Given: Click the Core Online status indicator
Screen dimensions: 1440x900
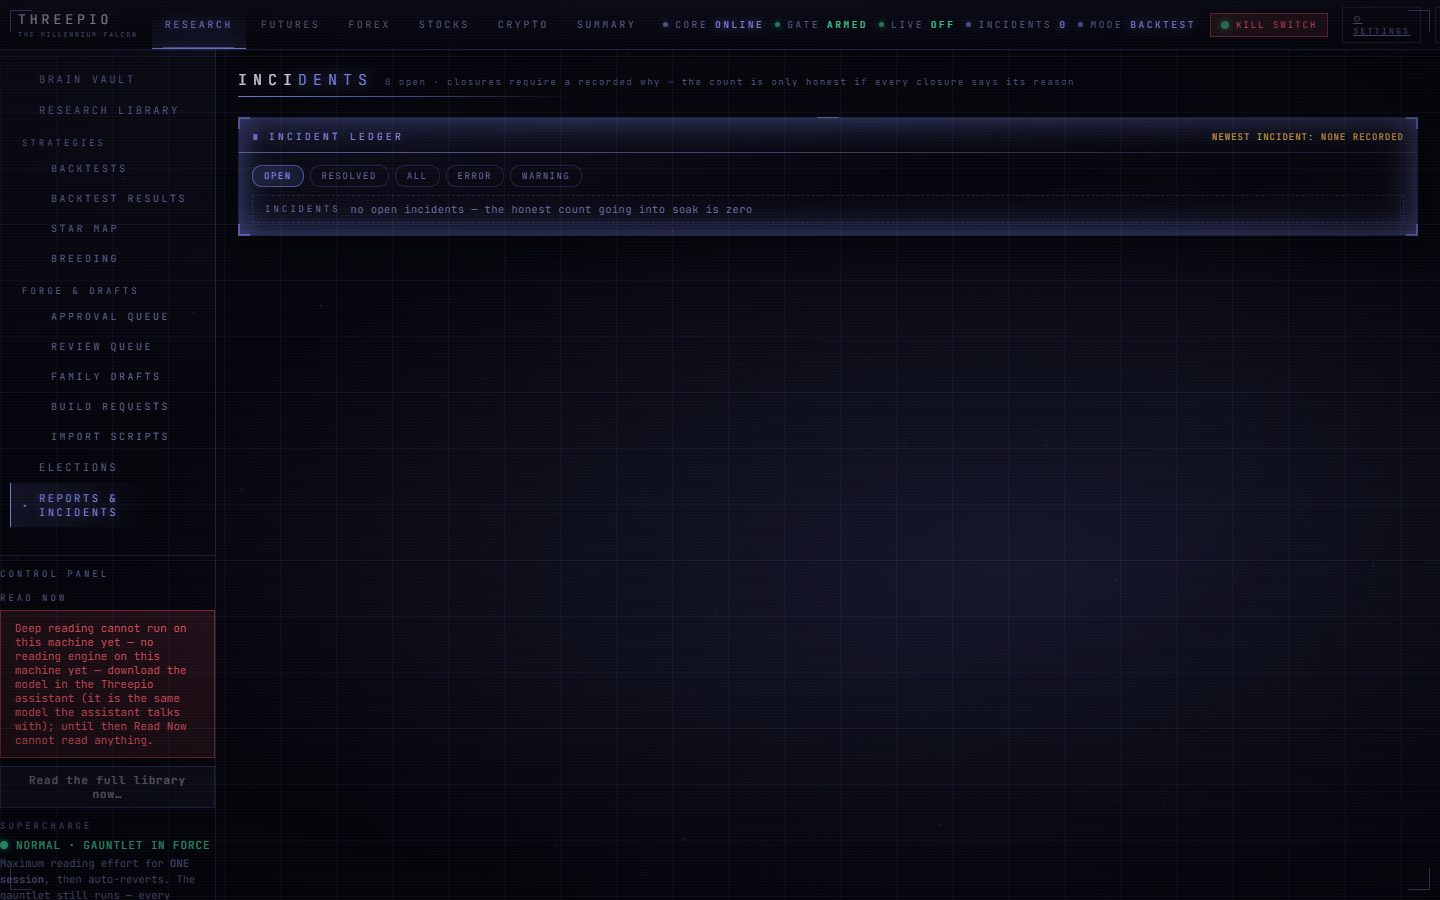Looking at the screenshot, I should [713, 25].
